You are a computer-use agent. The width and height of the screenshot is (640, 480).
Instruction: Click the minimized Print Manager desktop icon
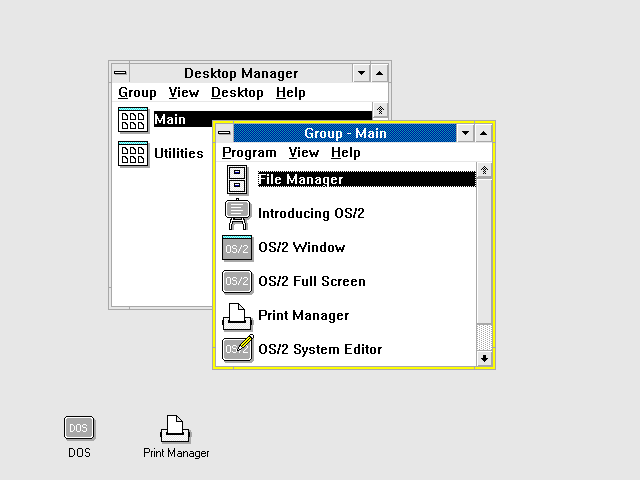coord(176,429)
